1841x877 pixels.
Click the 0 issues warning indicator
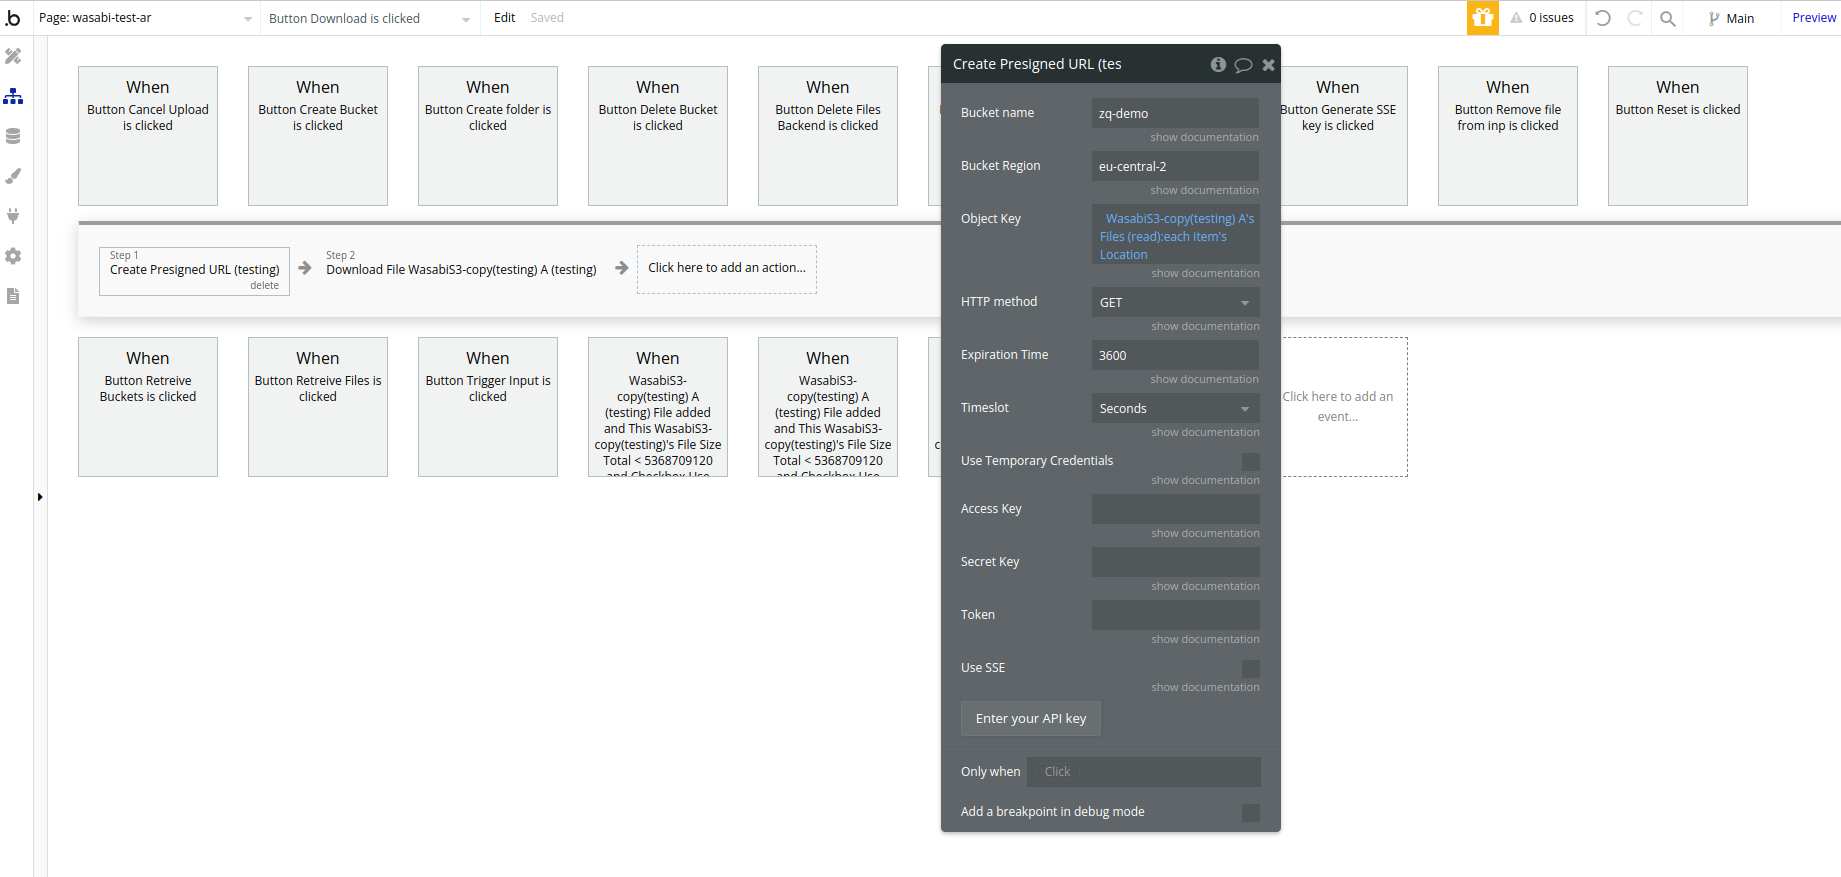1542,18
